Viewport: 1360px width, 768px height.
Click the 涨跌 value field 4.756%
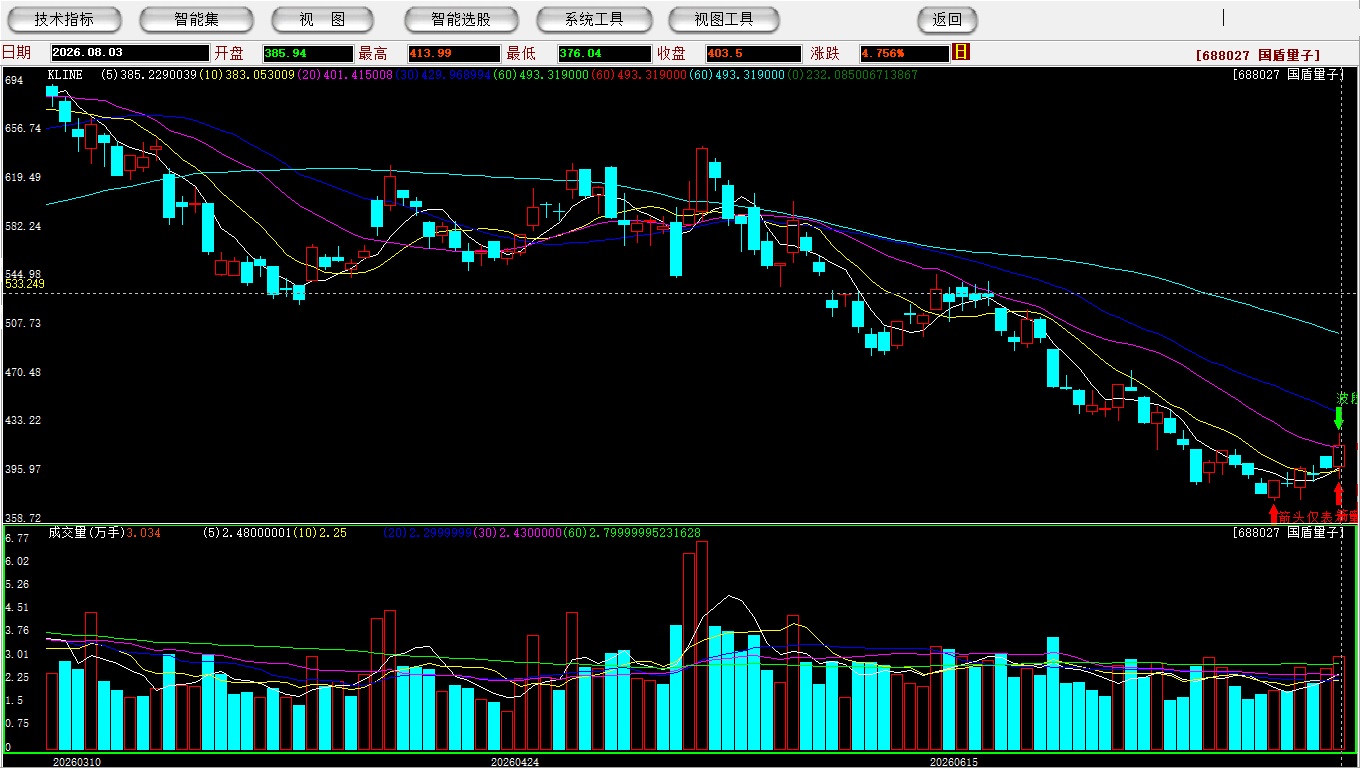tap(903, 53)
